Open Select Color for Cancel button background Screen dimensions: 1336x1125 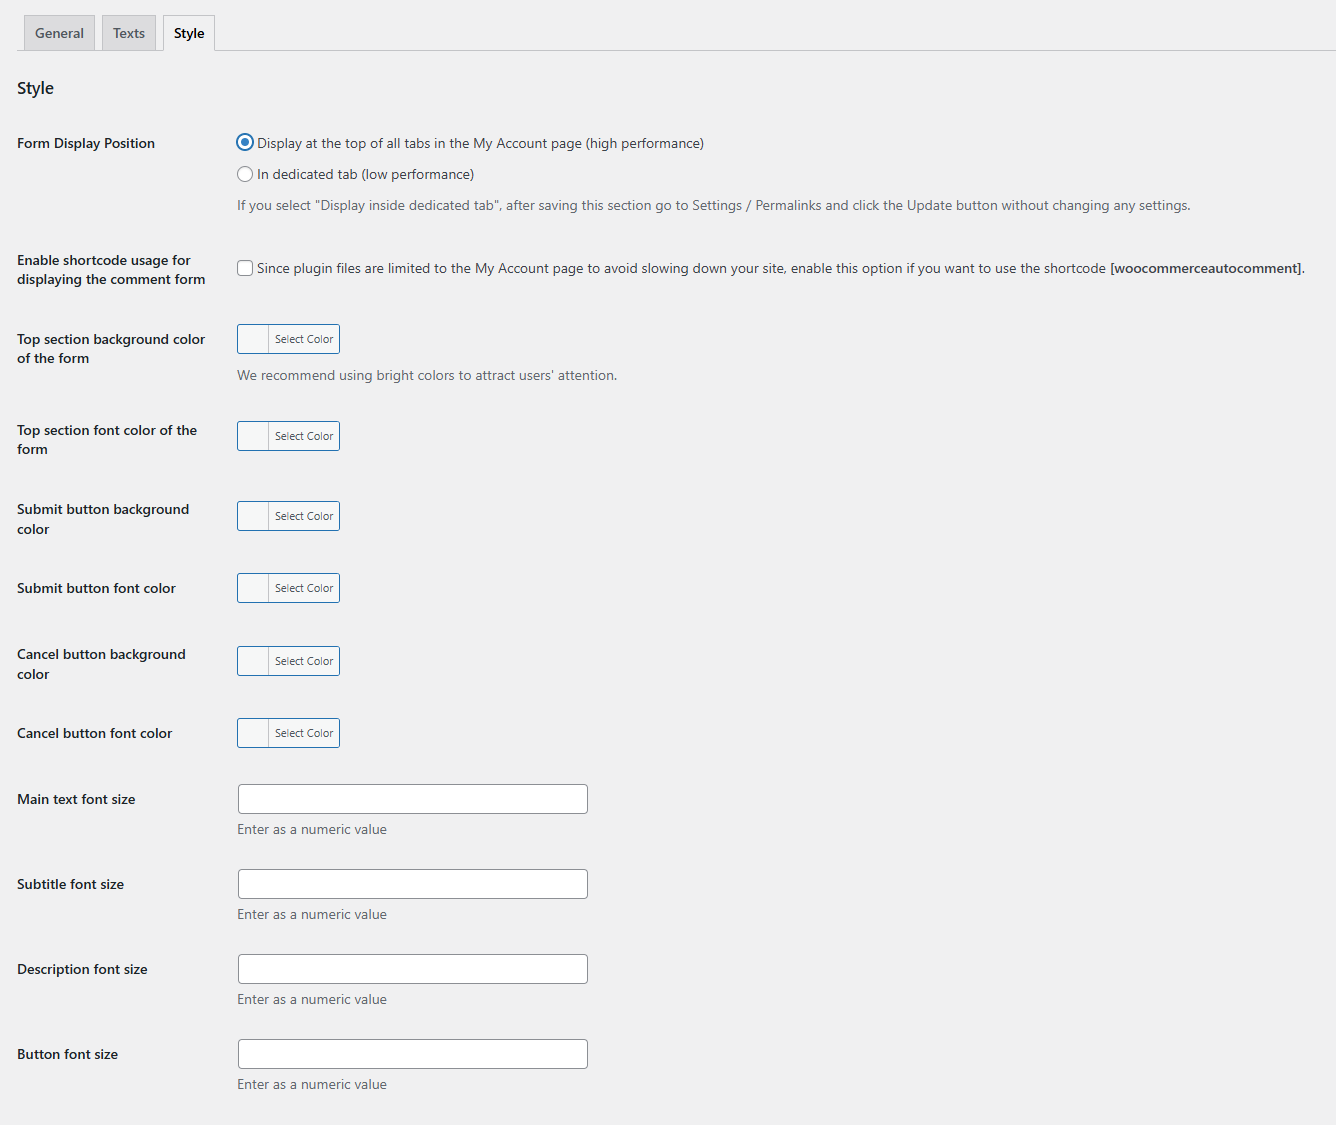[304, 661]
